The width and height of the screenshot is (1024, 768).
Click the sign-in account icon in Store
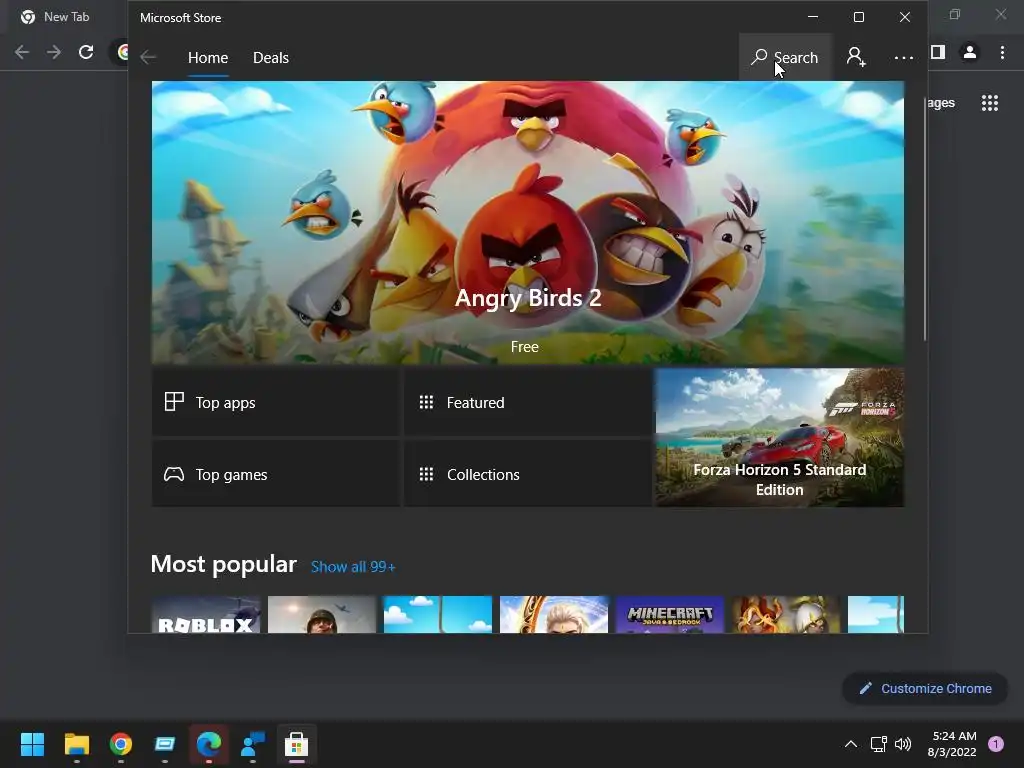click(856, 57)
